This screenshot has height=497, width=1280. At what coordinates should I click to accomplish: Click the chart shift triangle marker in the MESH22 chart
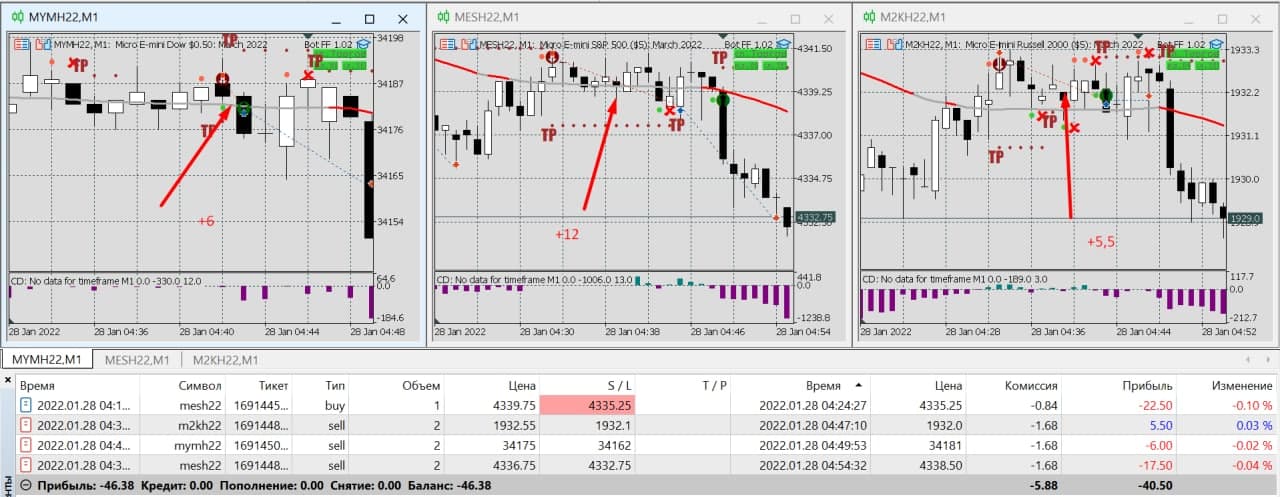tap(722, 36)
